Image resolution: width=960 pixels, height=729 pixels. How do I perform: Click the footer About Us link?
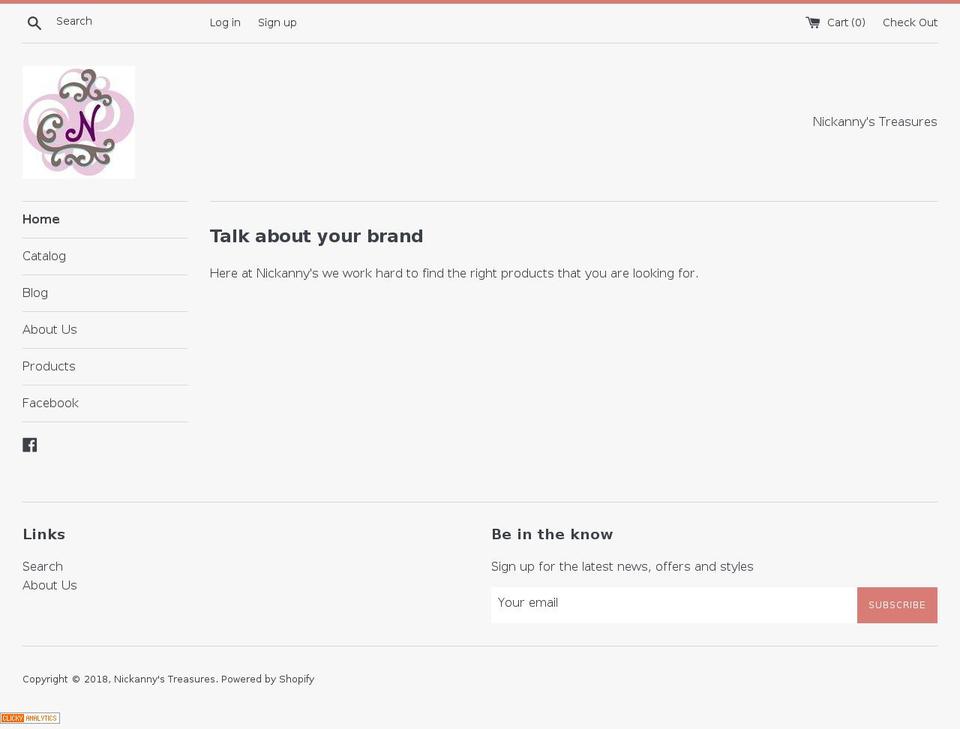tap(50, 585)
